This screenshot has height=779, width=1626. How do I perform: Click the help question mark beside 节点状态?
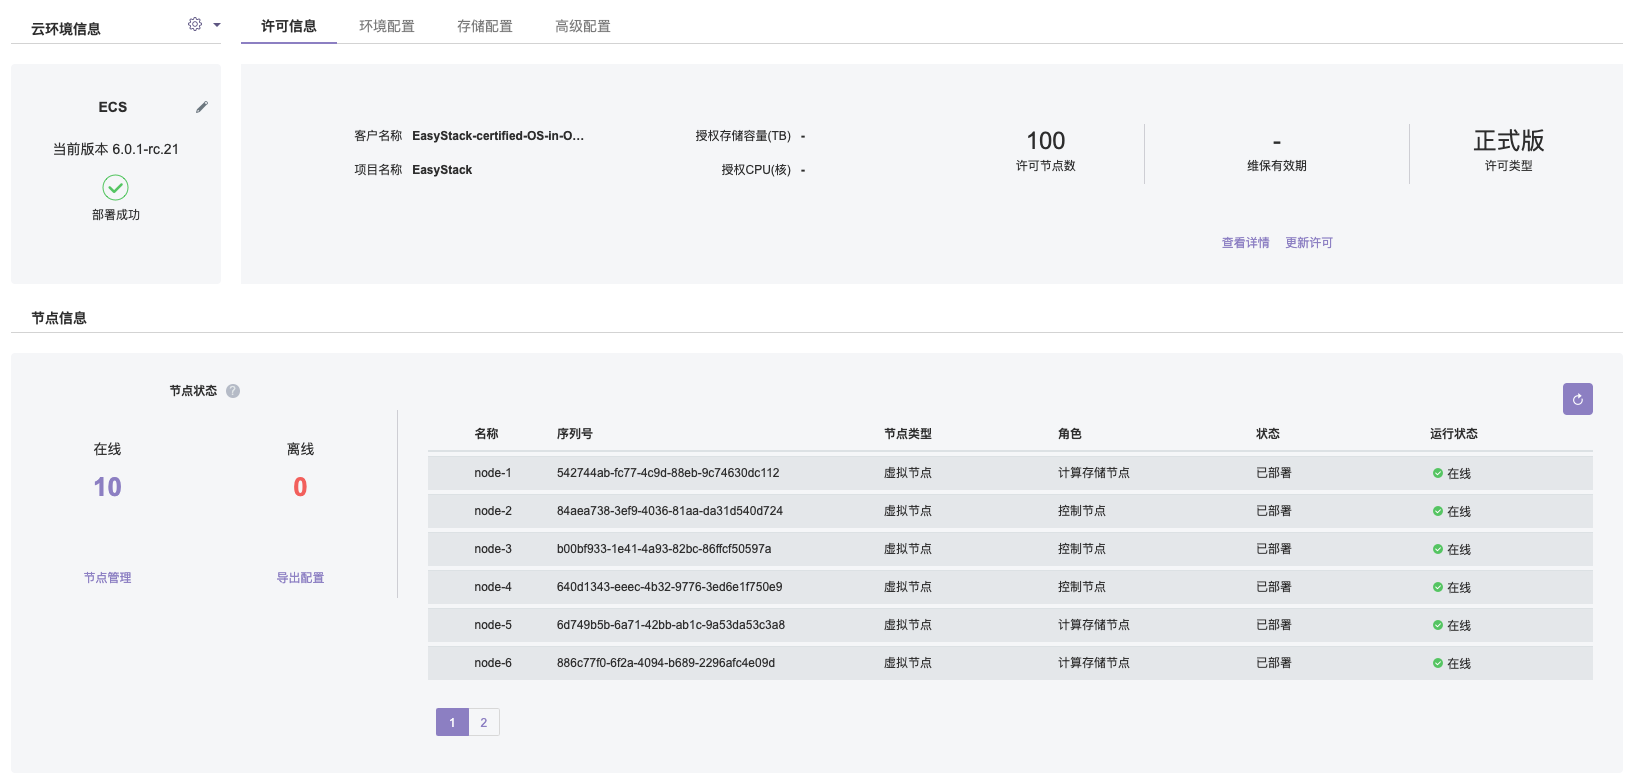[x=233, y=391]
